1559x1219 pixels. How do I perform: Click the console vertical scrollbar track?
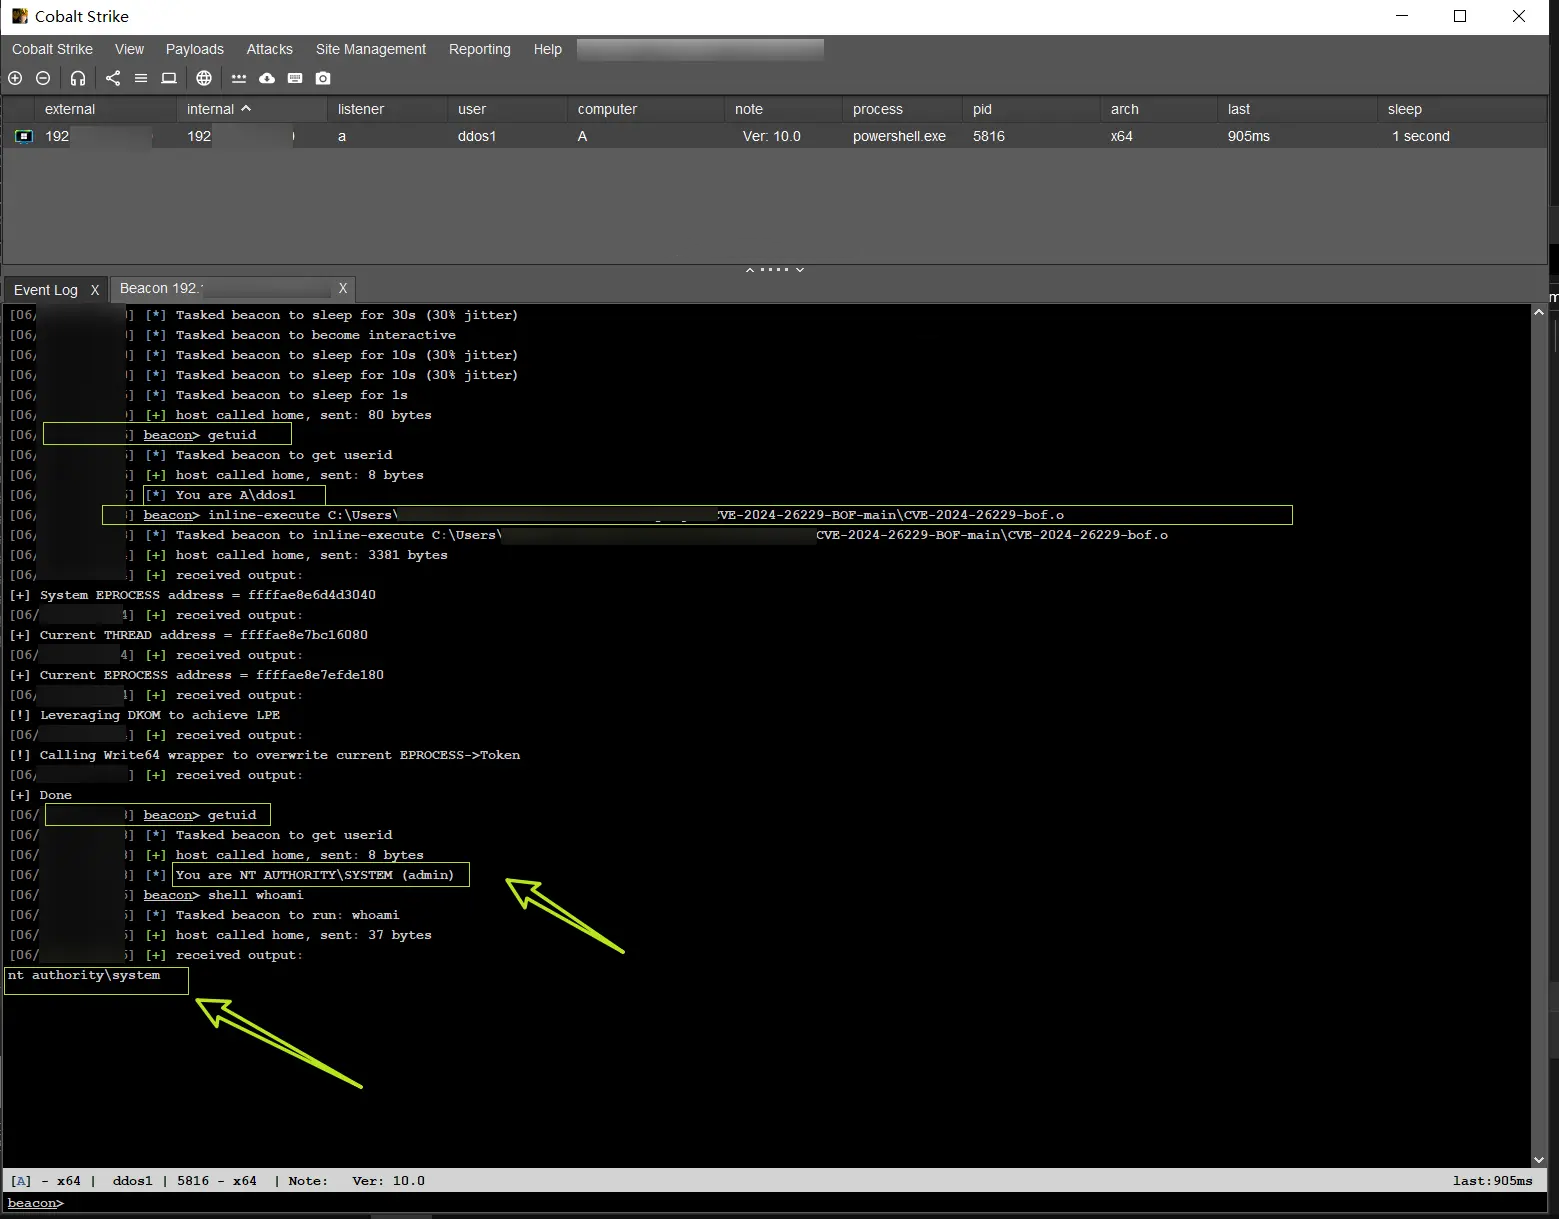[x=1539, y=736]
